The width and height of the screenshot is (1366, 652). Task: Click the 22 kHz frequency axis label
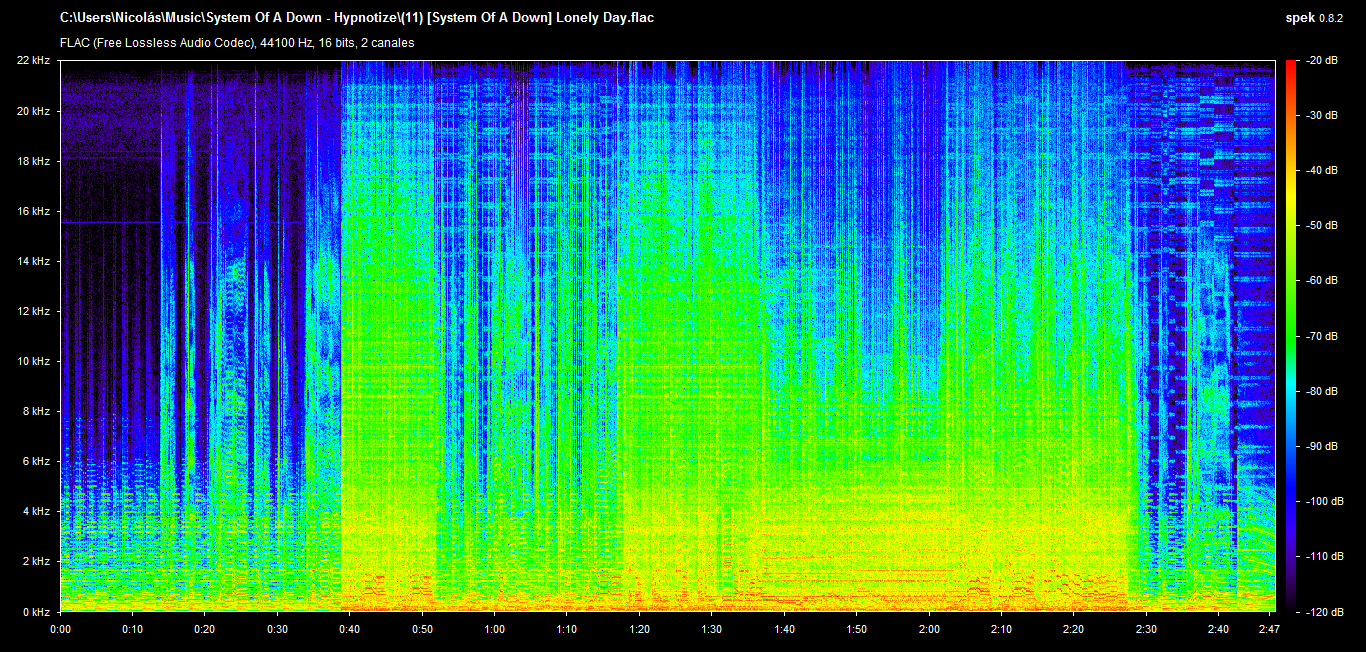point(33,61)
